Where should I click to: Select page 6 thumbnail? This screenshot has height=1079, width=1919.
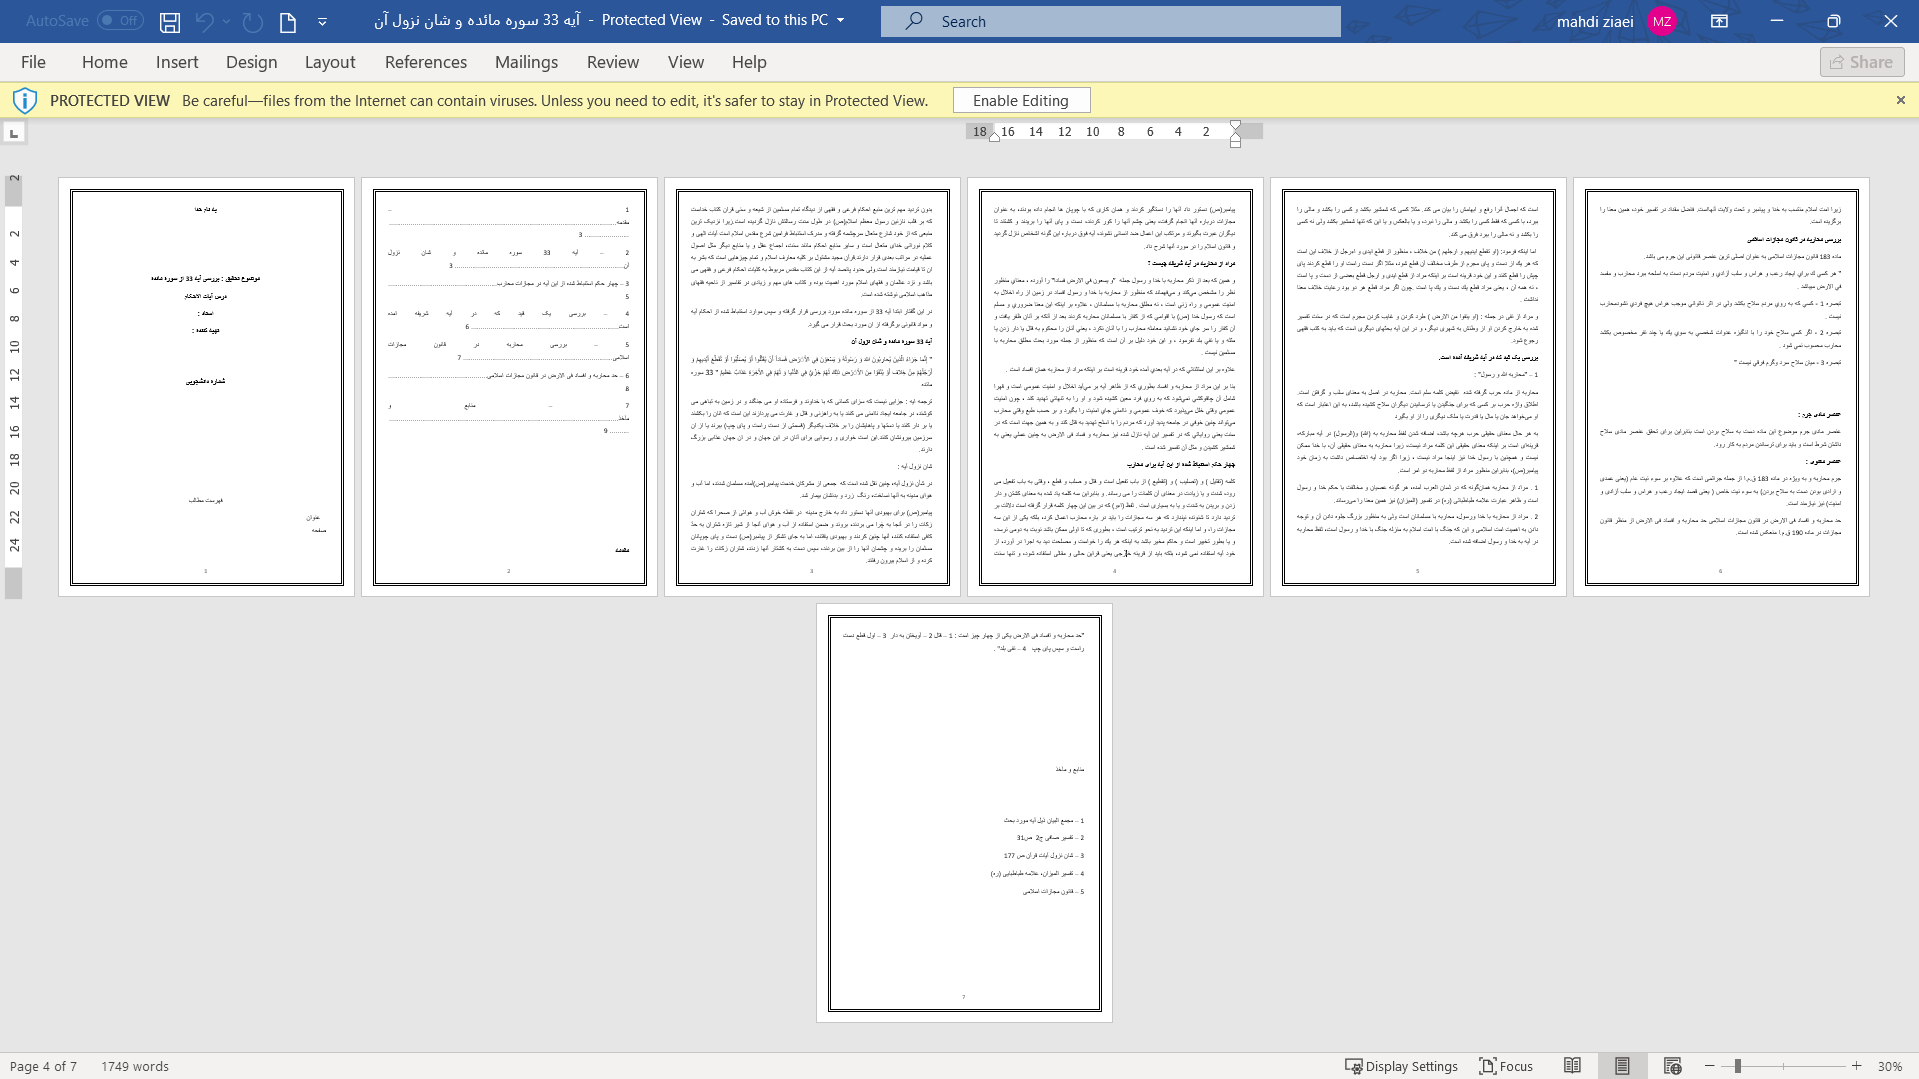(1722, 387)
